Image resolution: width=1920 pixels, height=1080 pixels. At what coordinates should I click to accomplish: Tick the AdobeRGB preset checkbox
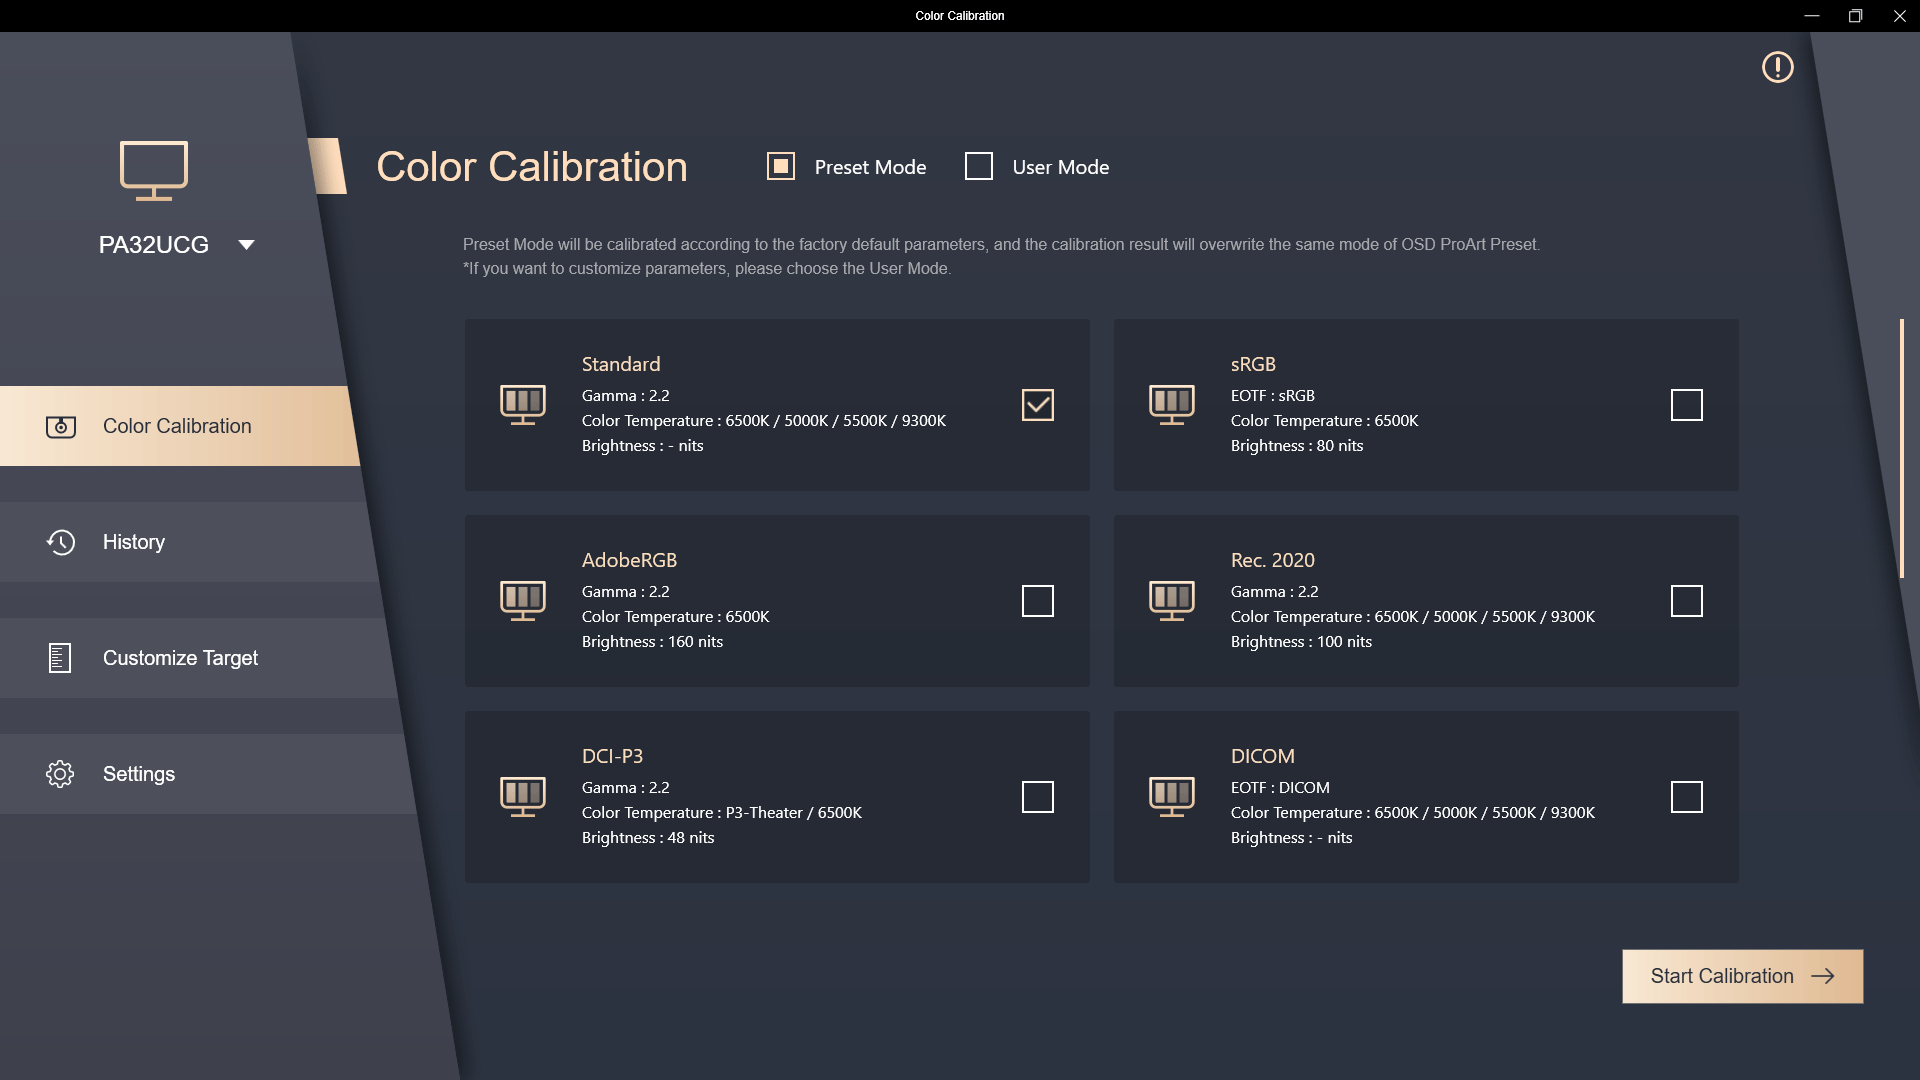tap(1037, 601)
